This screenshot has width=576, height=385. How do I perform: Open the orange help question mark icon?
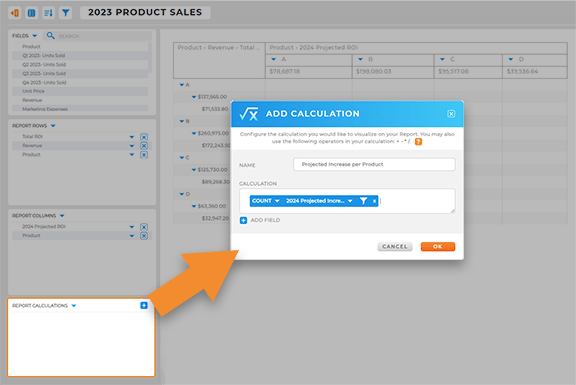(x=418, y=142)
